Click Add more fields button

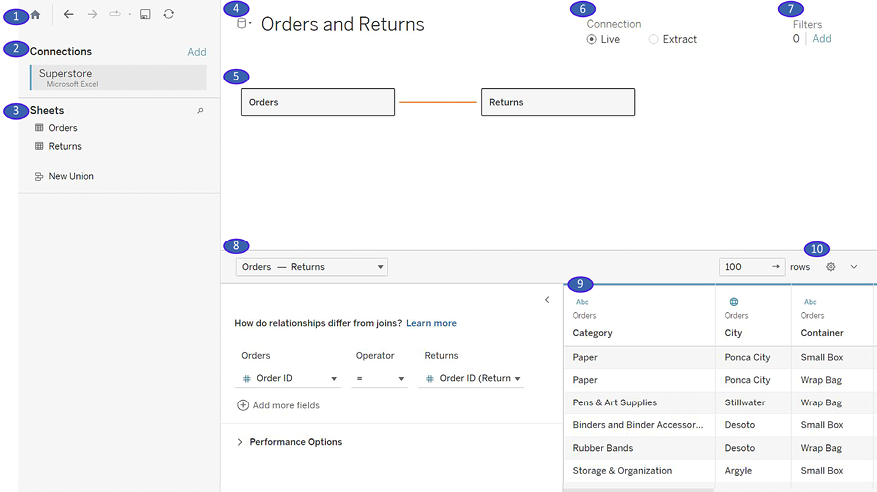(x=278, y=405)
